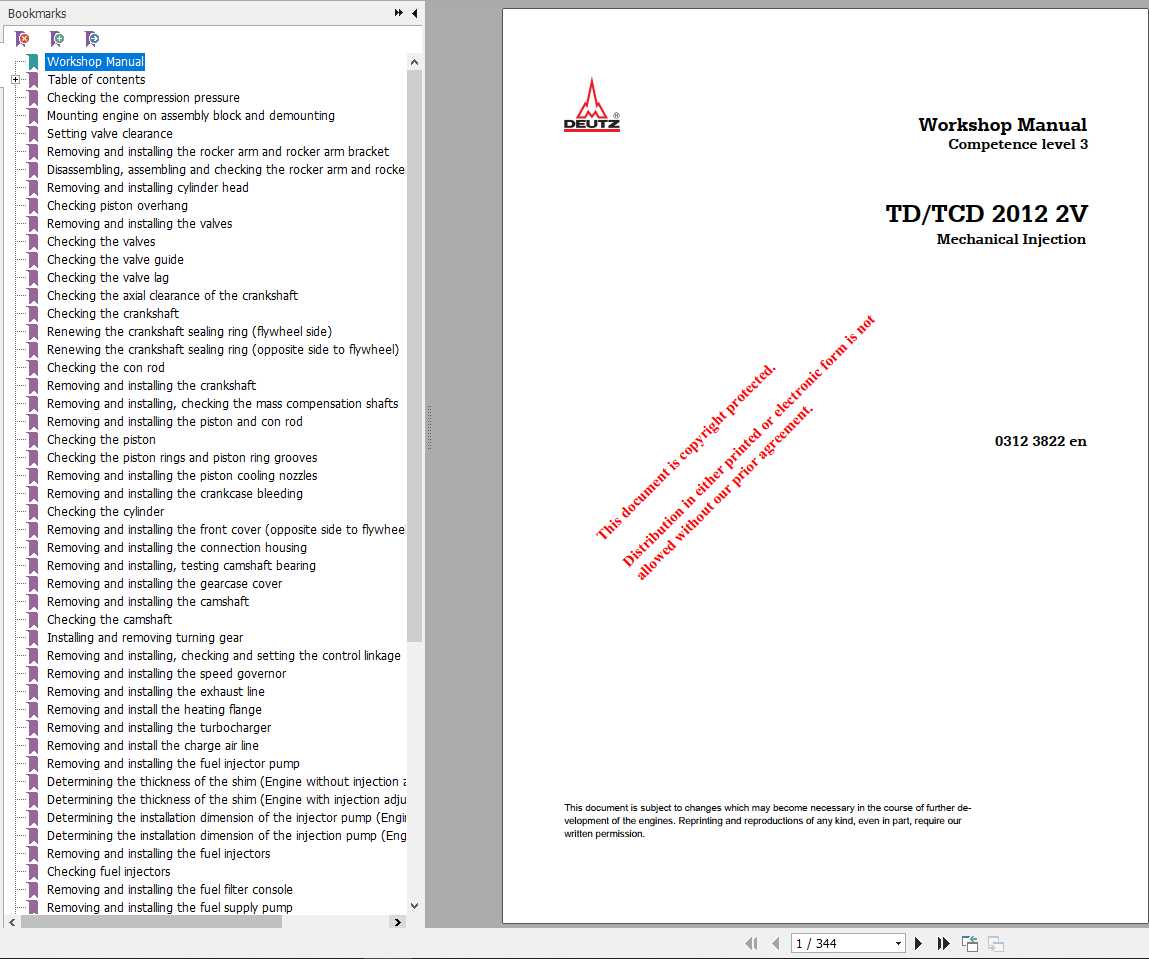Select the Workshop Manual bookmark
Screen dimensions: 1149x959
pos(95,62)
